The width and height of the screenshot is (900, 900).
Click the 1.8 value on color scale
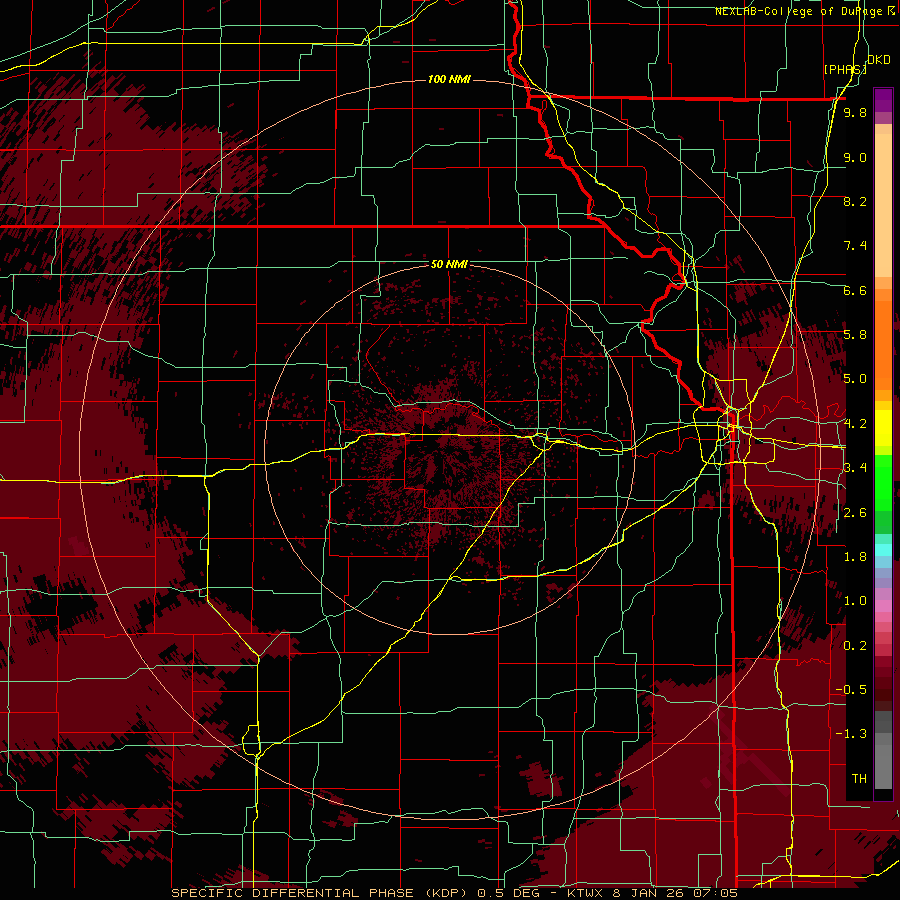[855, 557]
